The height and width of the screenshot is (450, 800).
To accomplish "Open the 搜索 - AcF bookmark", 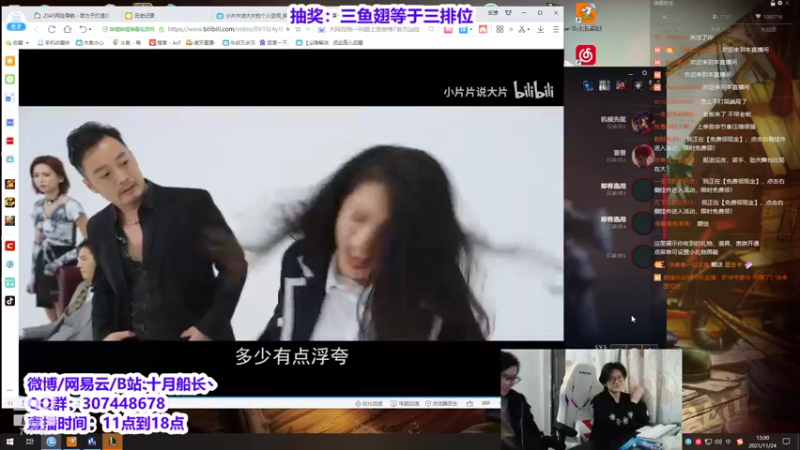I will pyautogui.click(x=165, y=43).
